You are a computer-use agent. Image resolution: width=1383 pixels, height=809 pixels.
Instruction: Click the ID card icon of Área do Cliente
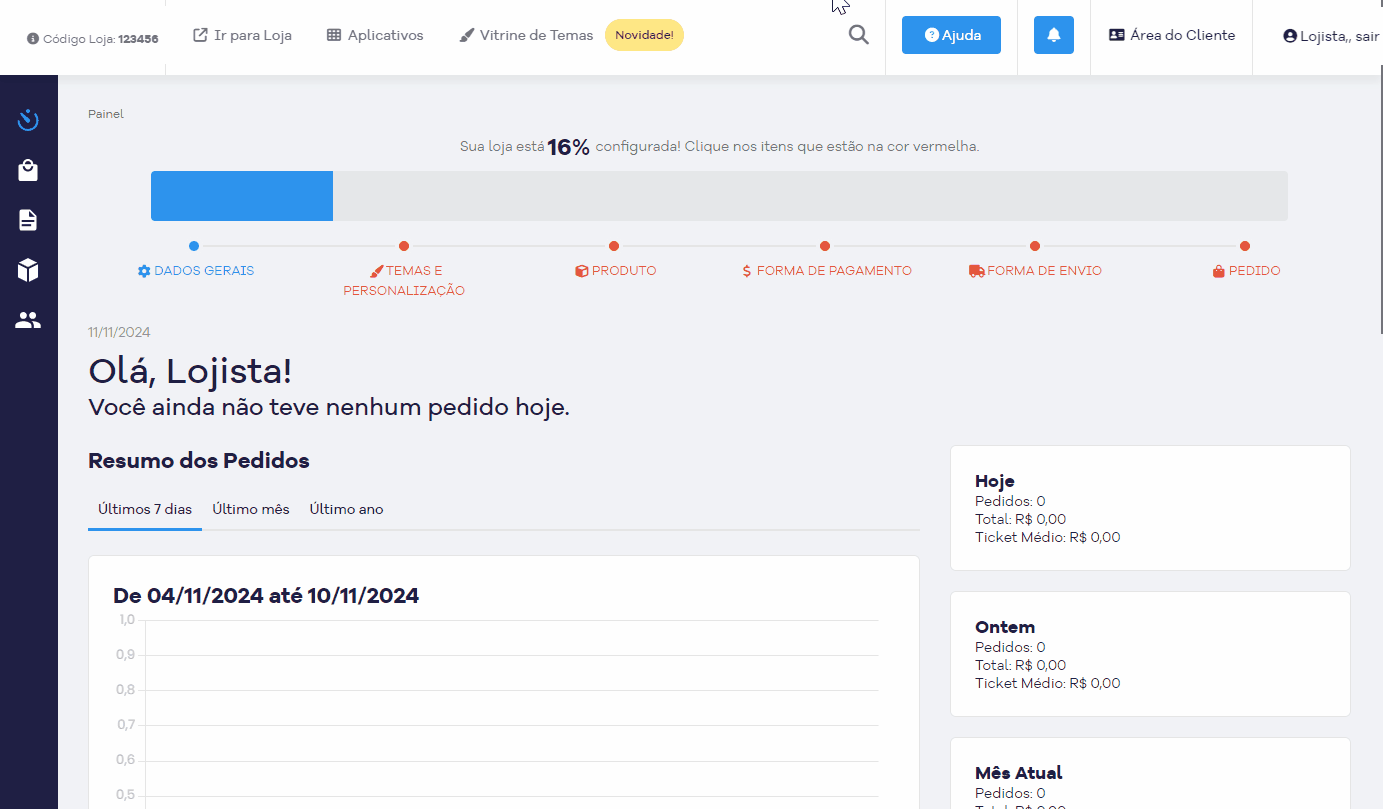1117,35
